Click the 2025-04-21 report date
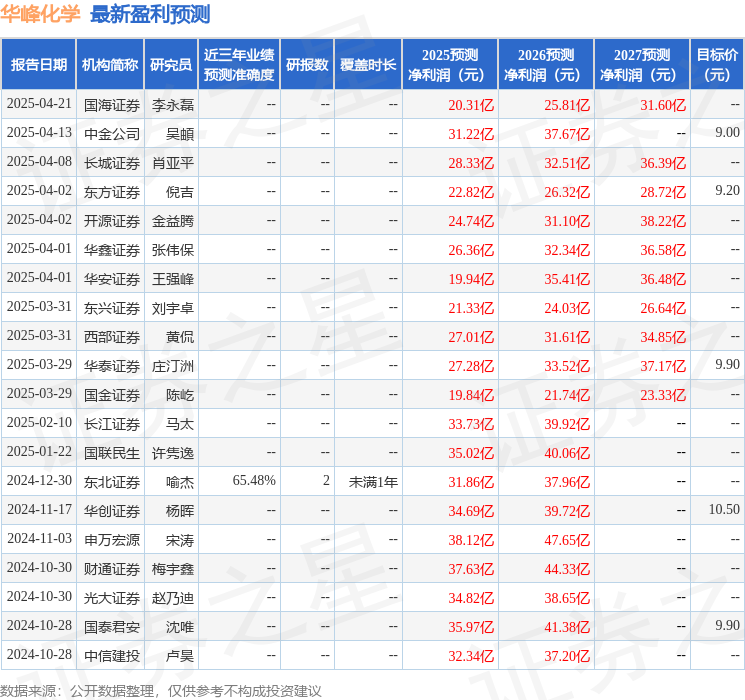Viewport: 745px width, 700px height. tap(39, 103)
